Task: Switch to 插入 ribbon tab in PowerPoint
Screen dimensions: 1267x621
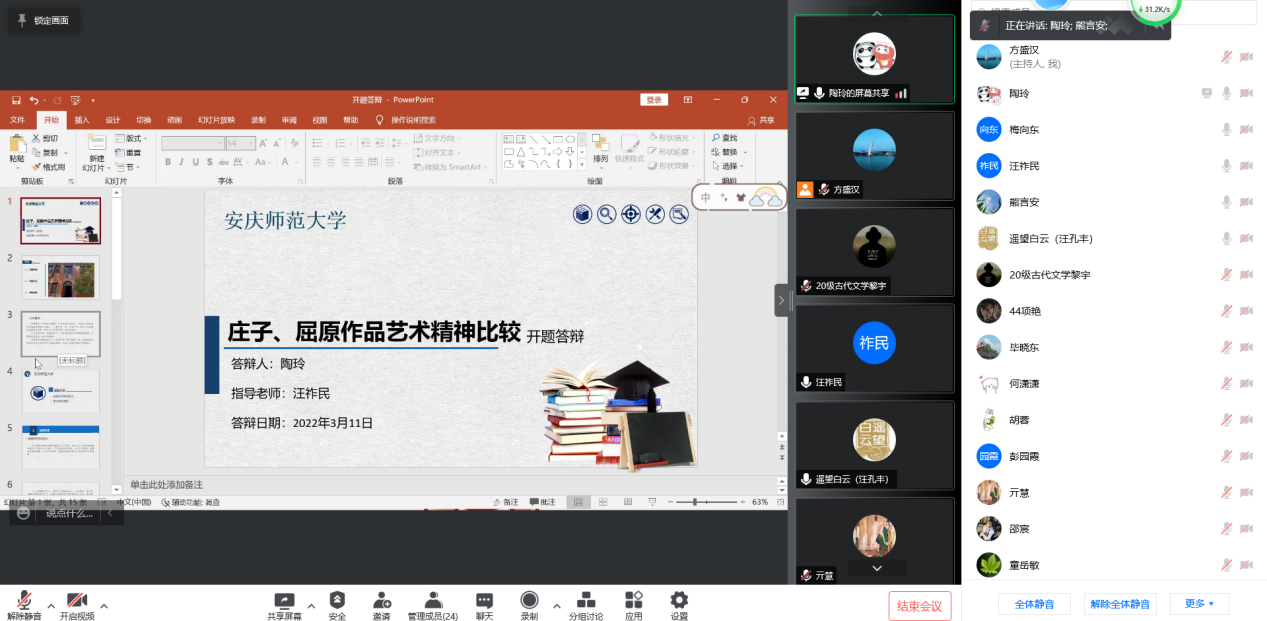Action: click(x=81, y=120)
